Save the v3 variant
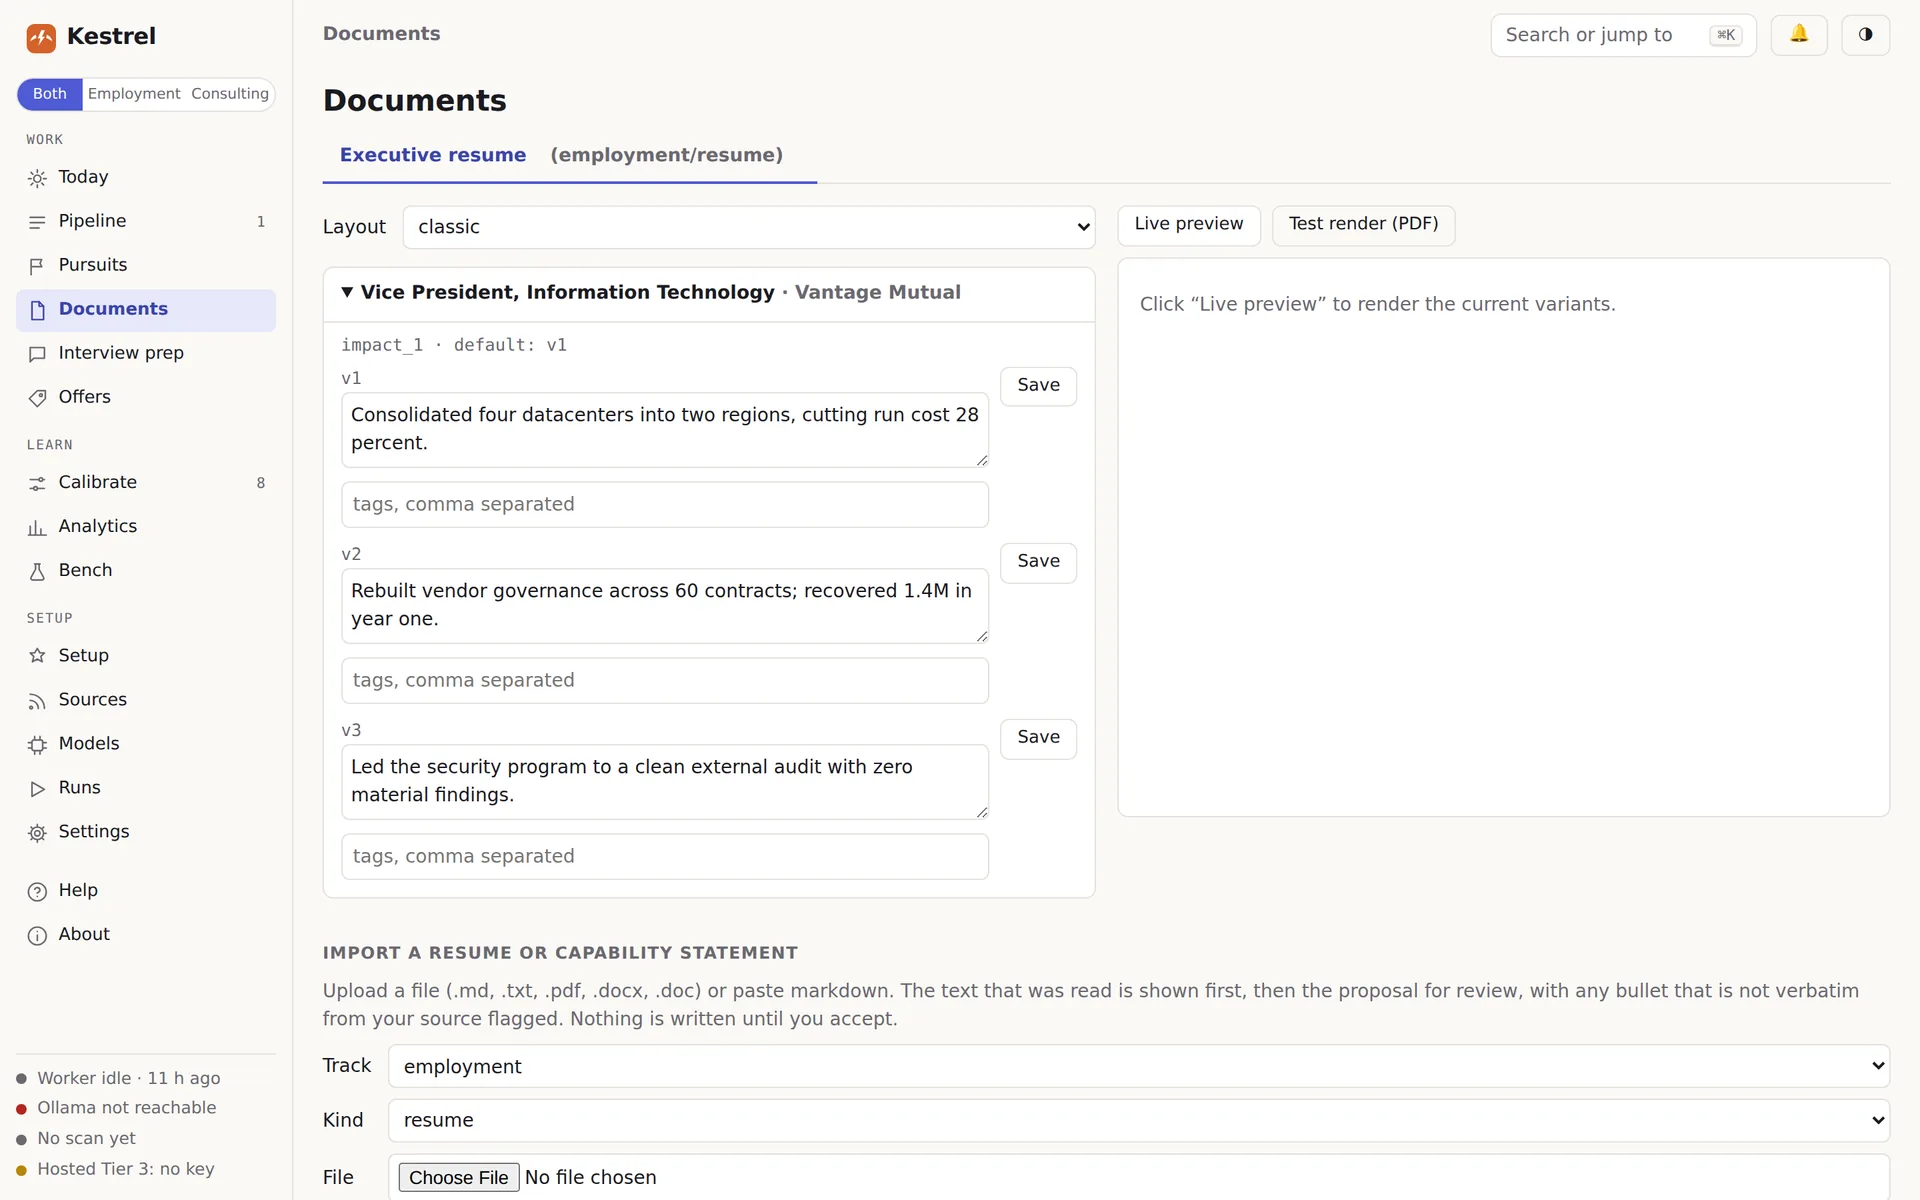This screenshot has height=1200, width=1920. coord(1038,738)
